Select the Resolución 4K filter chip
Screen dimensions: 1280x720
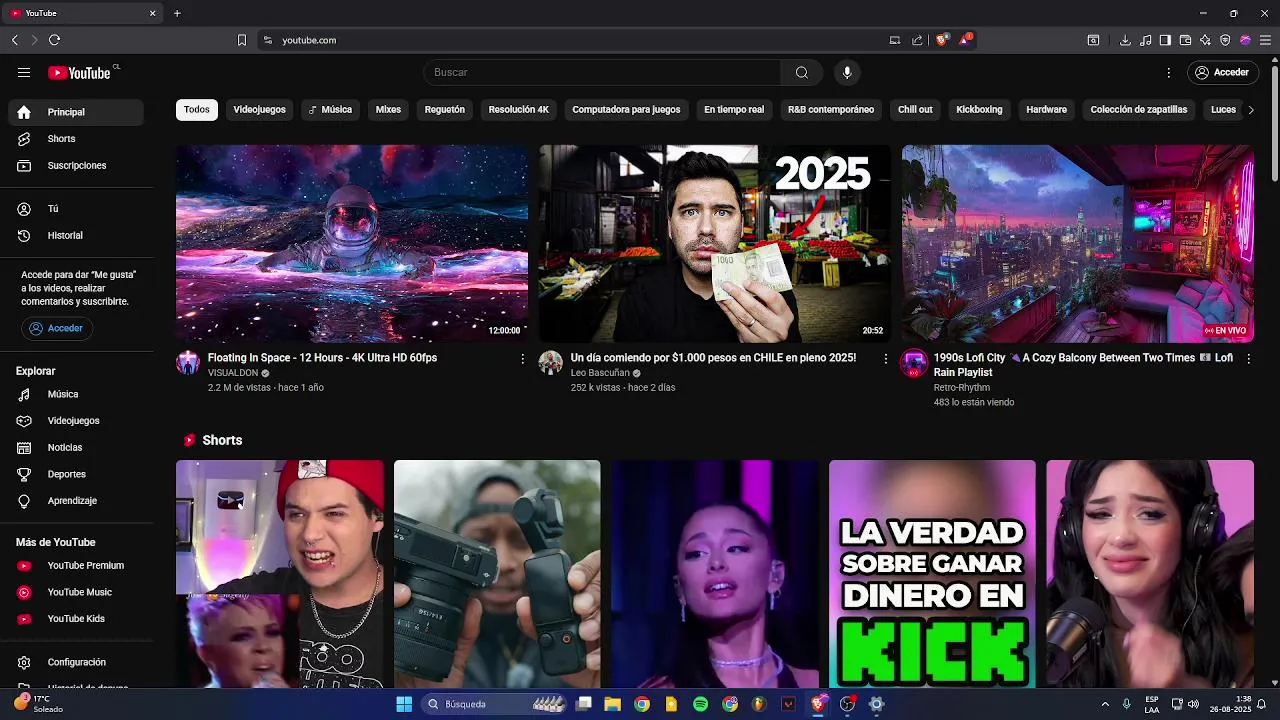(519, 110)
